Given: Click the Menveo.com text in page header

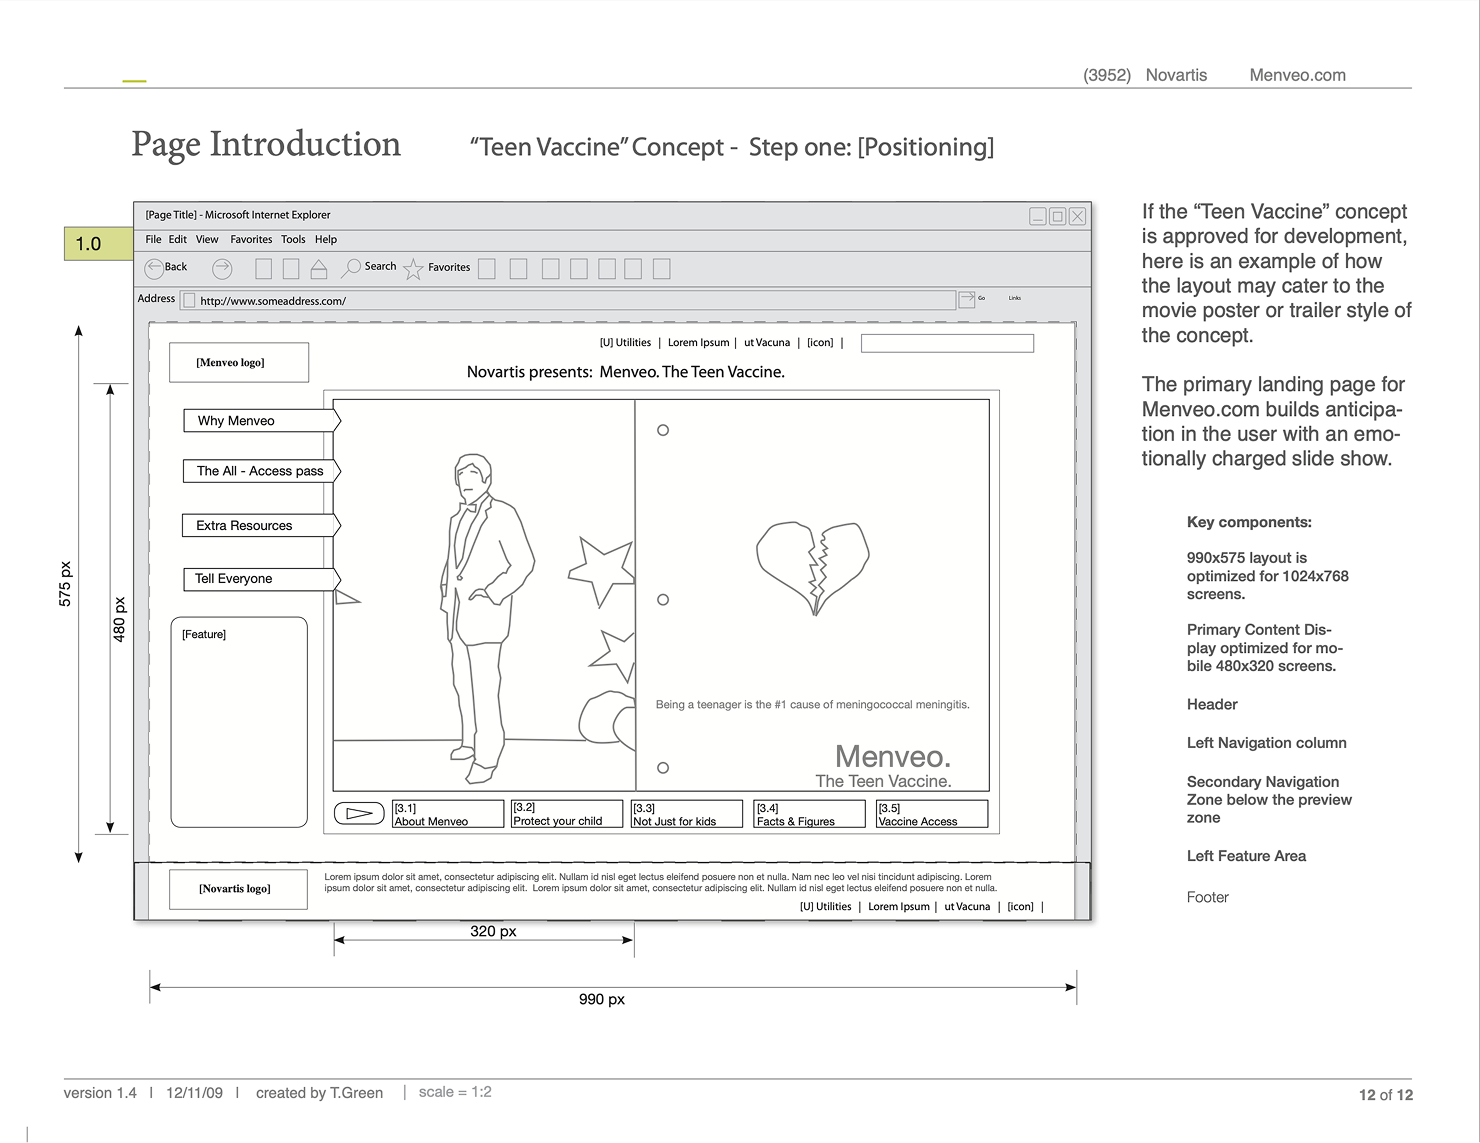Looking at the screenshot, I should click(x=1297, y=75).
